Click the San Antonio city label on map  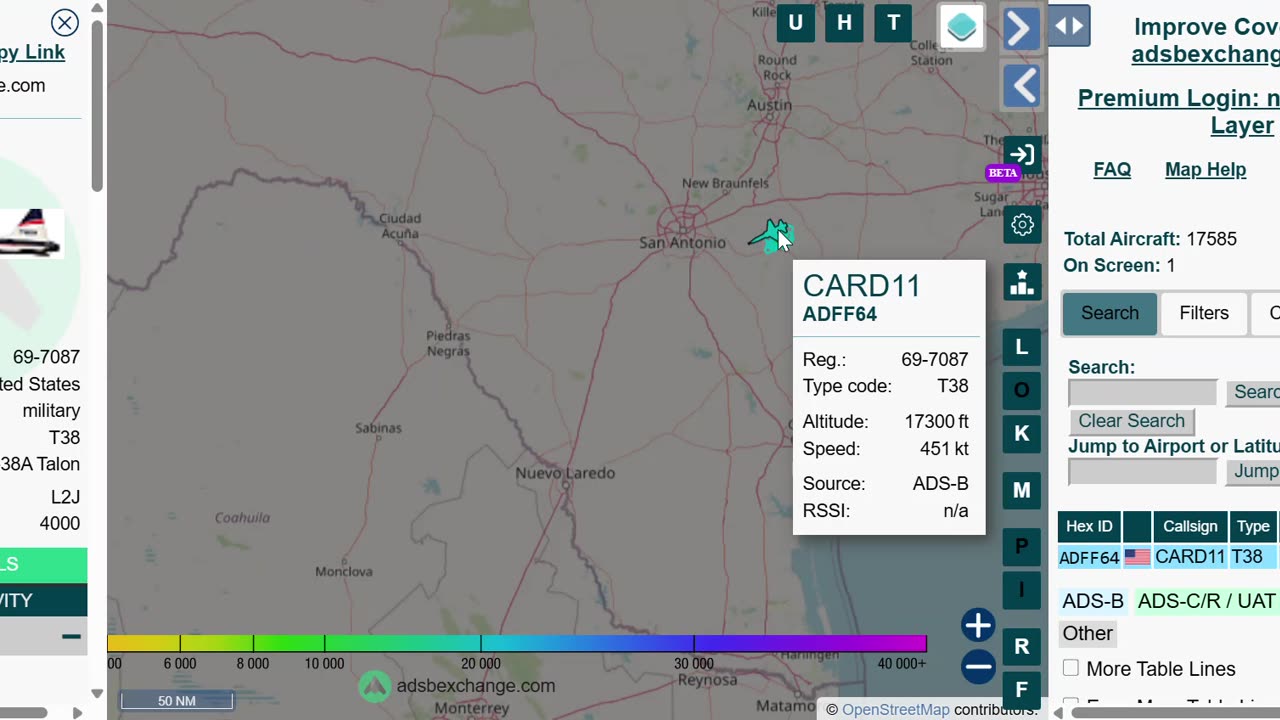[682, 243]
